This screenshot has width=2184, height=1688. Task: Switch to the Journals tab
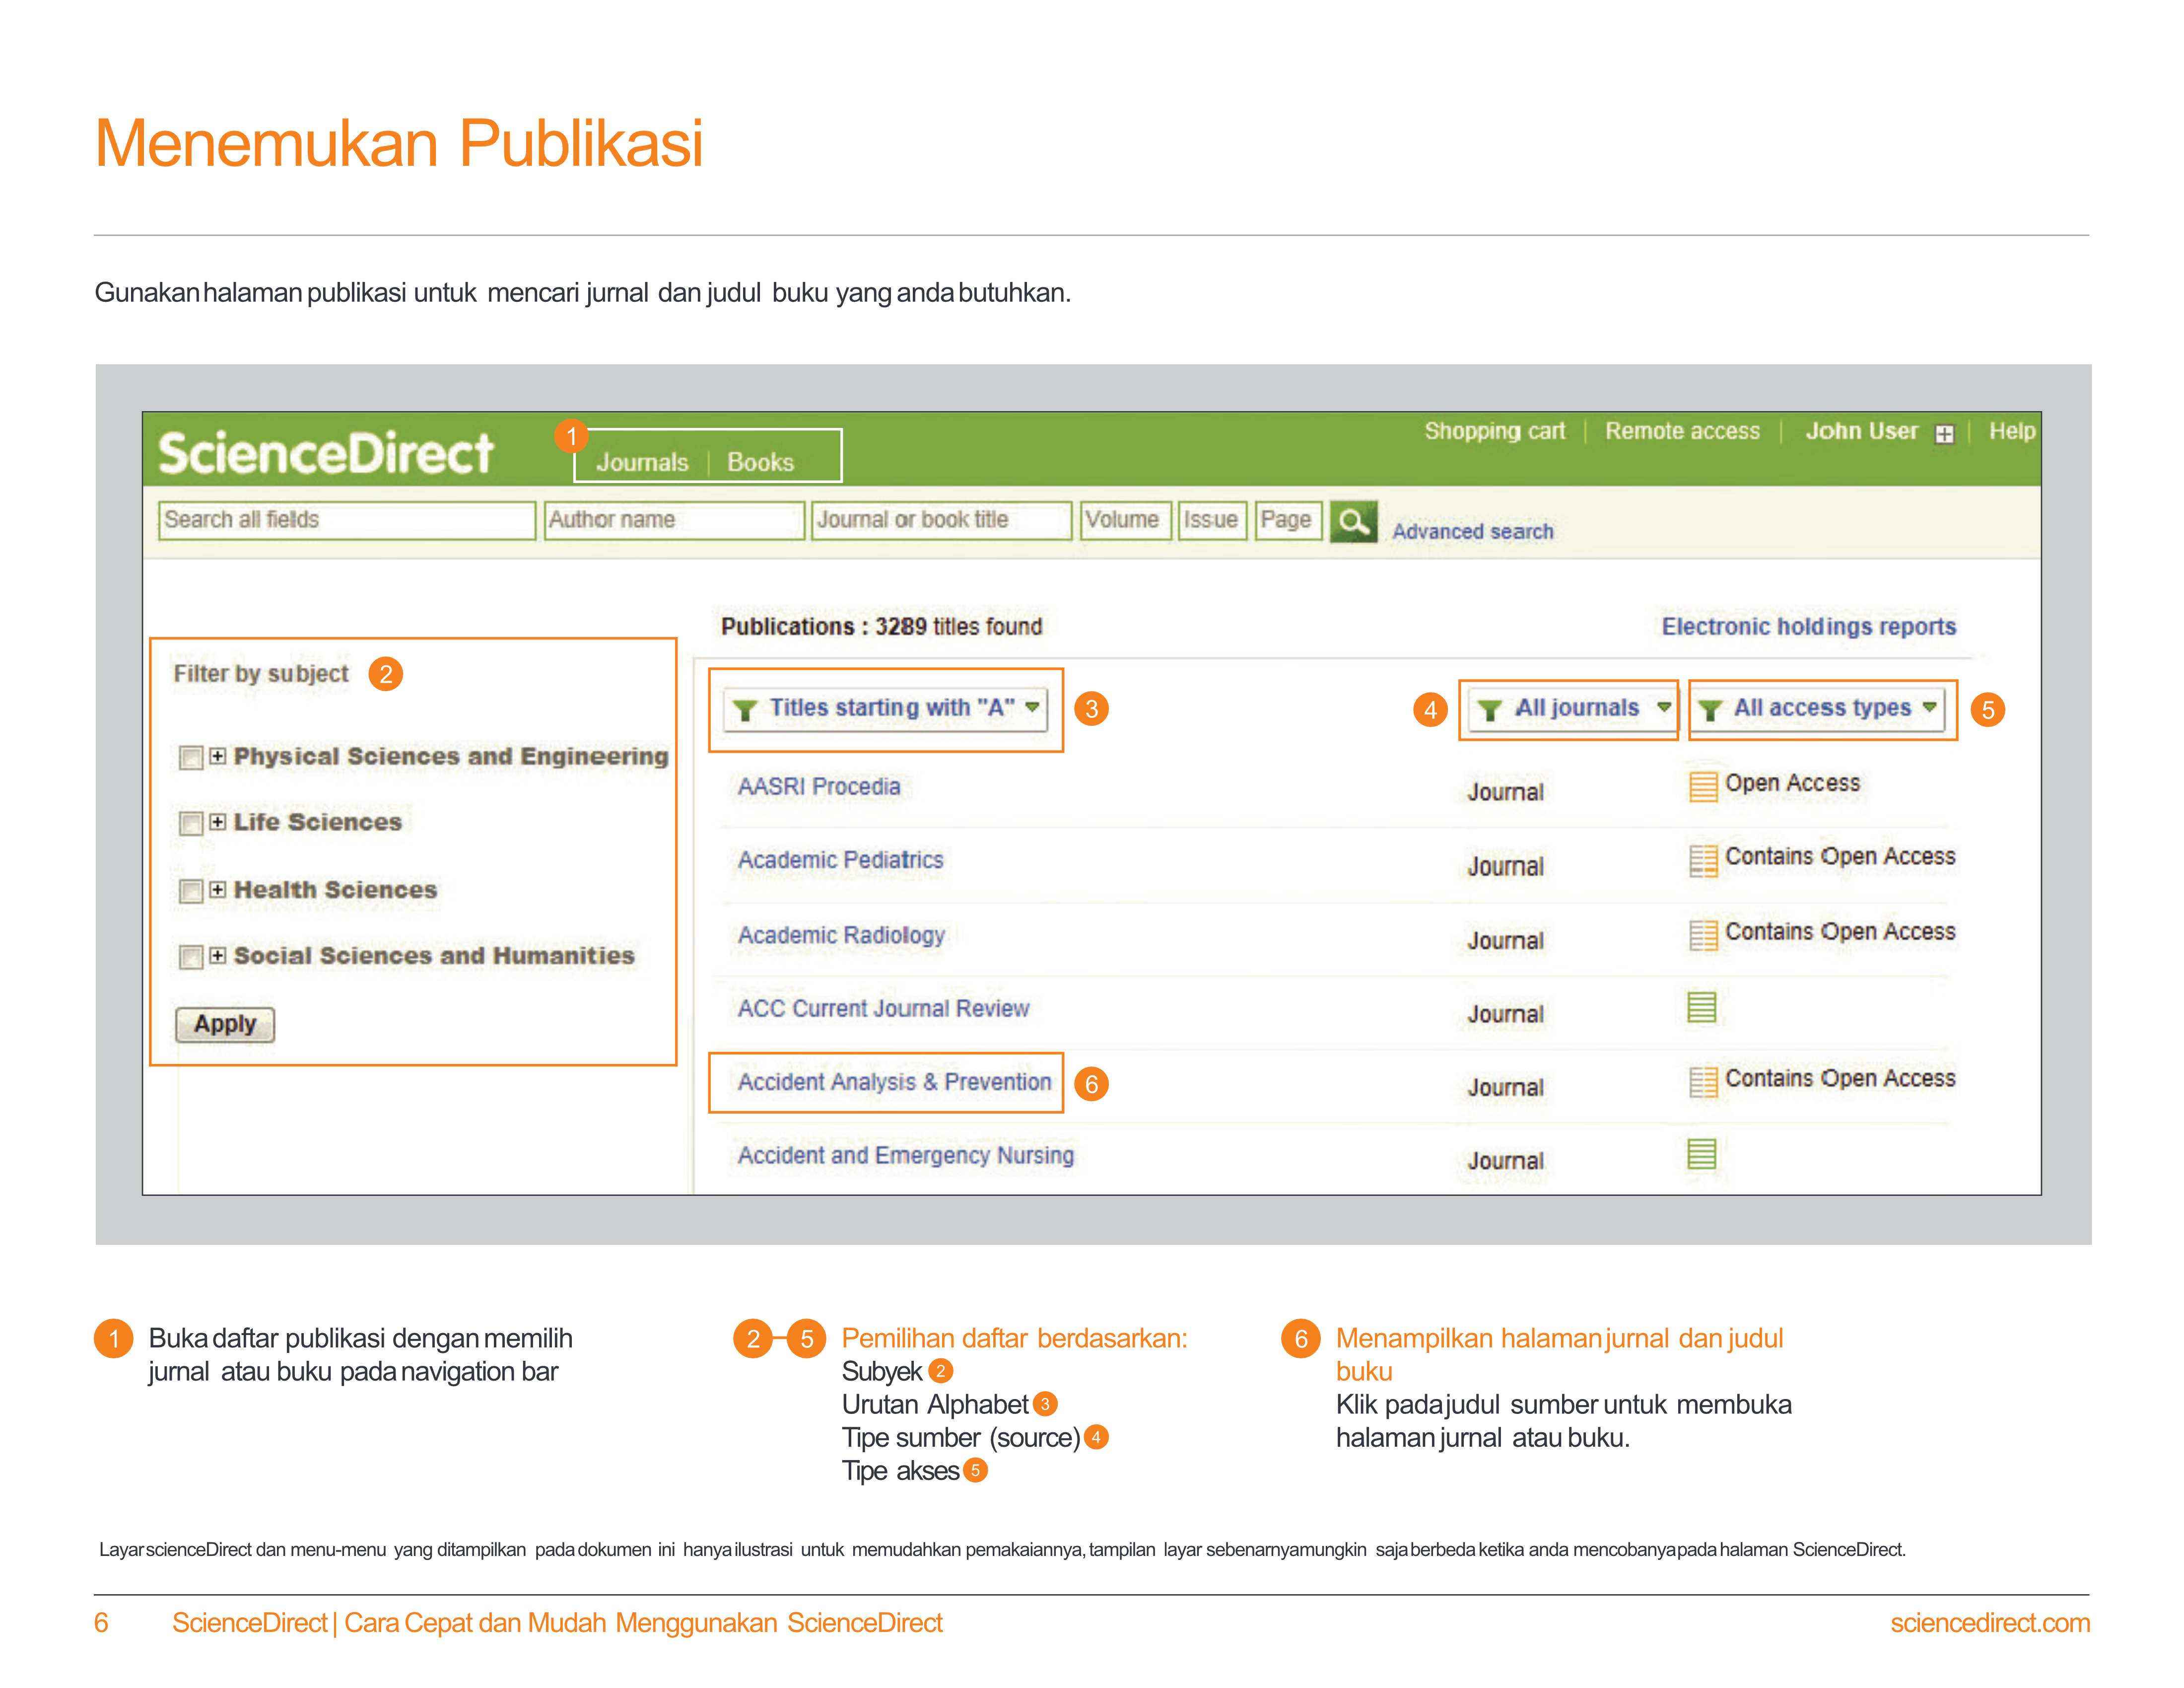point(642,462)
